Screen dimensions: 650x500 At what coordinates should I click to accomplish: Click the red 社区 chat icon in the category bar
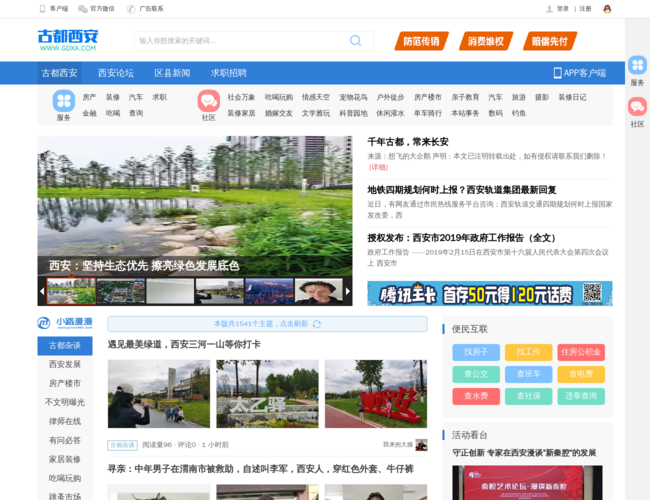pyautogui.click(x=209, y=101)
